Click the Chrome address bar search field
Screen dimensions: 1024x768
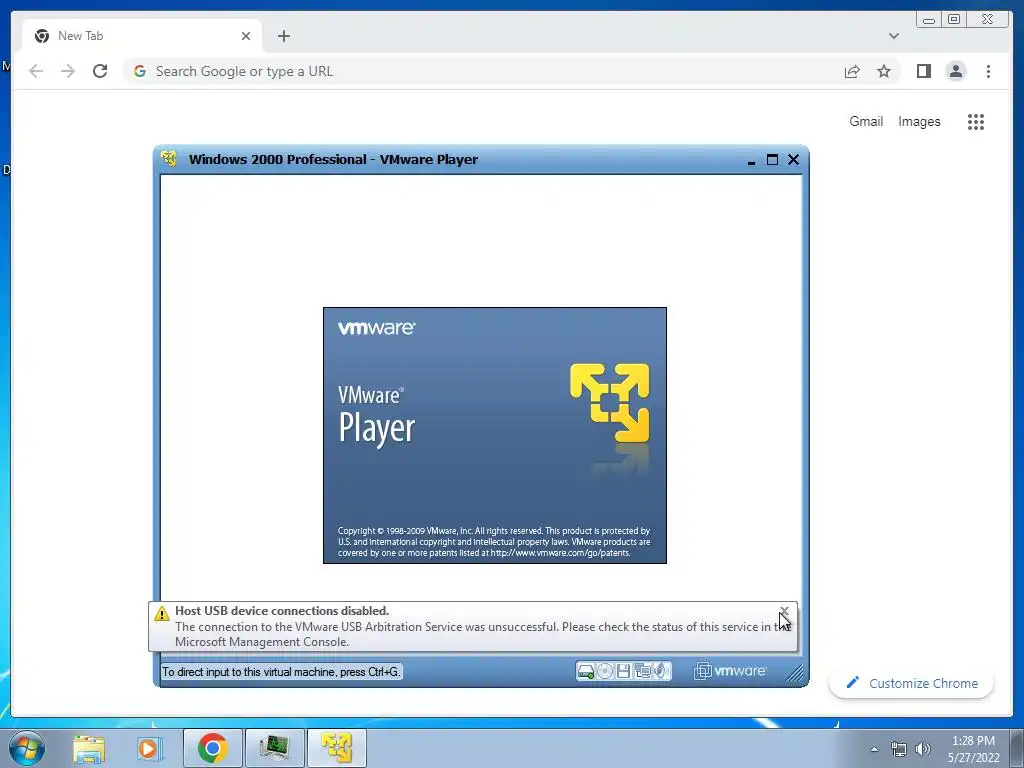(x=483, y=71)
